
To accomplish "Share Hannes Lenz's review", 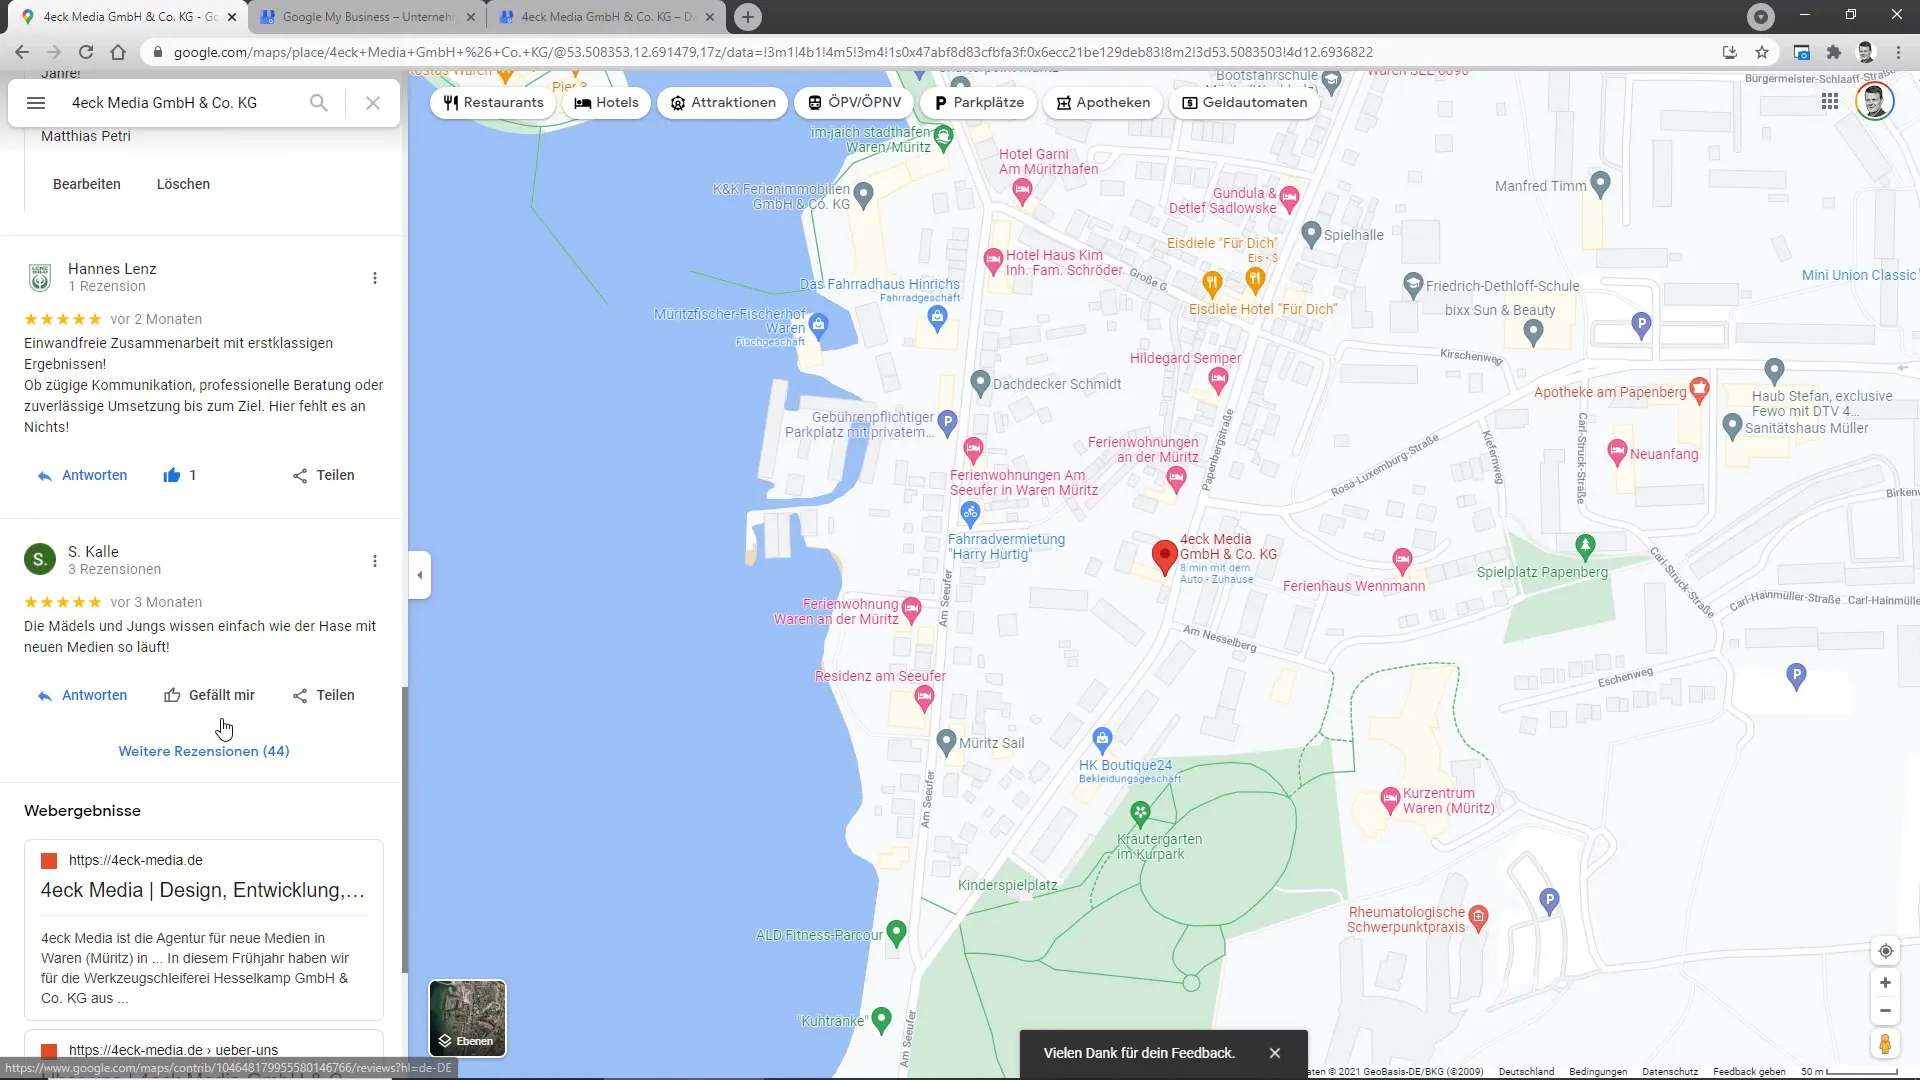I will pyautogui.click(x=323, y=476).
